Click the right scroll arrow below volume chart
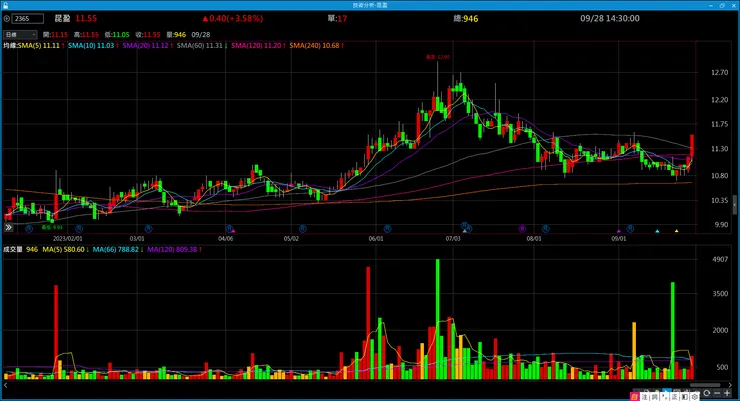 click(730, 385)
